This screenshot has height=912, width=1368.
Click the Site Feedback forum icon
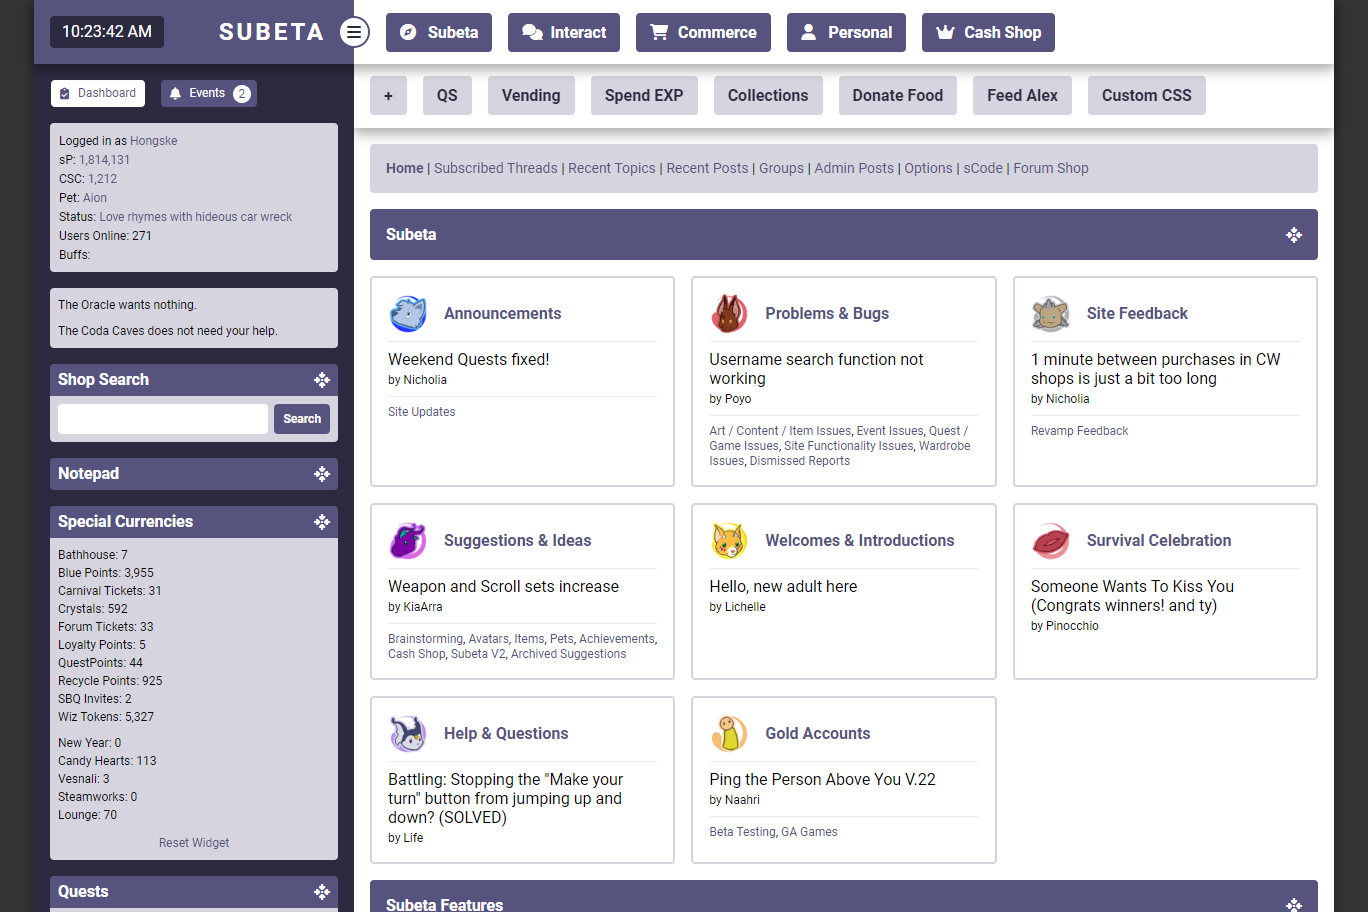tap(1051, 314)
